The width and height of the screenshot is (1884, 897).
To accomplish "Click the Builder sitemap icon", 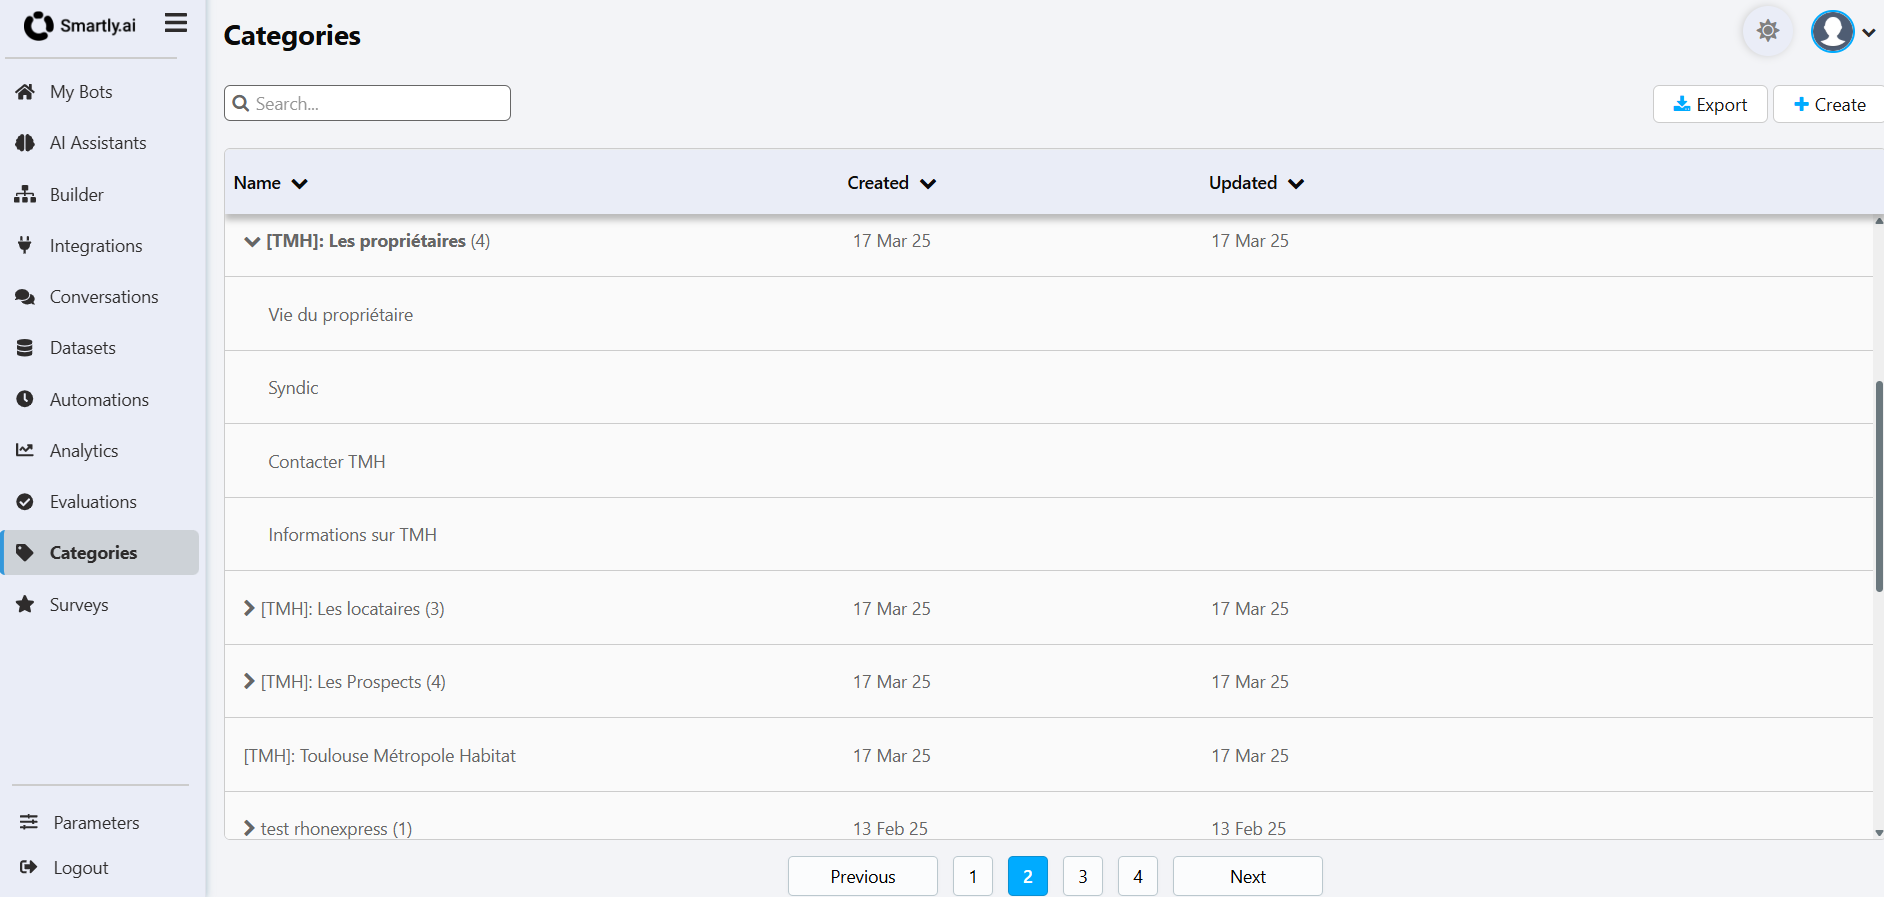I will coord(25,195).
